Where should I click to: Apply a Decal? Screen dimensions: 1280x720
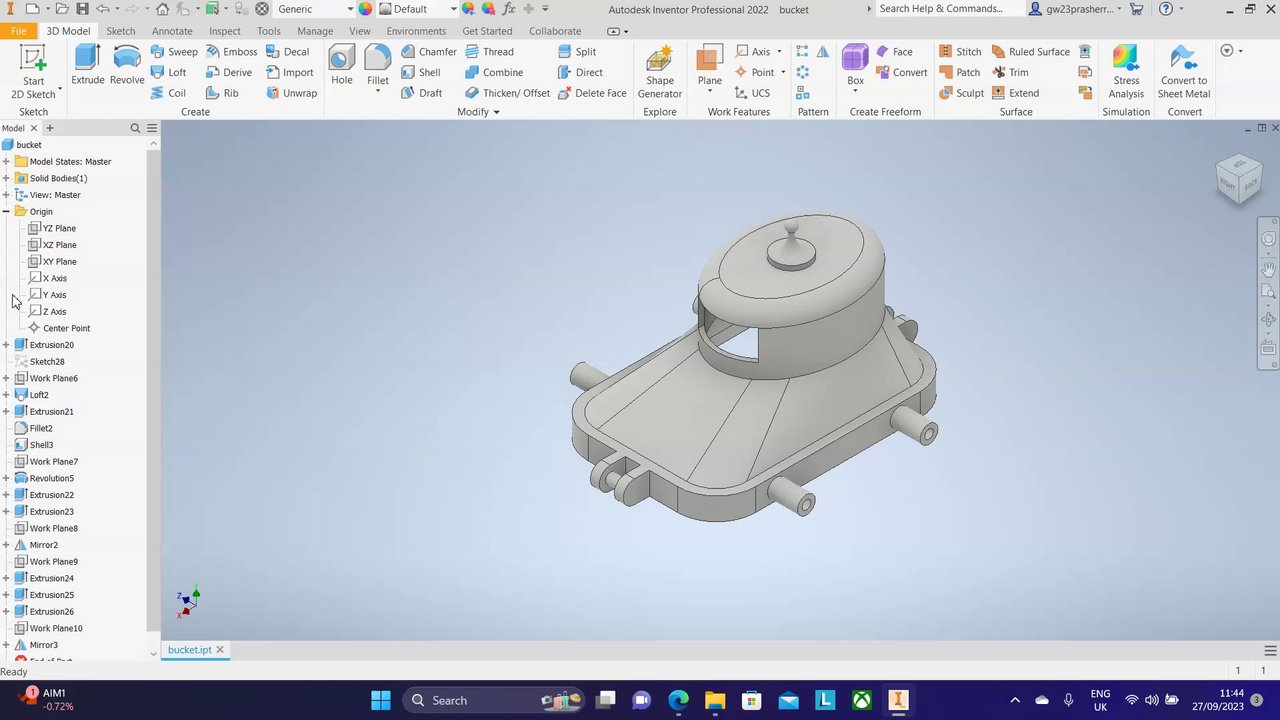(287, 52)
